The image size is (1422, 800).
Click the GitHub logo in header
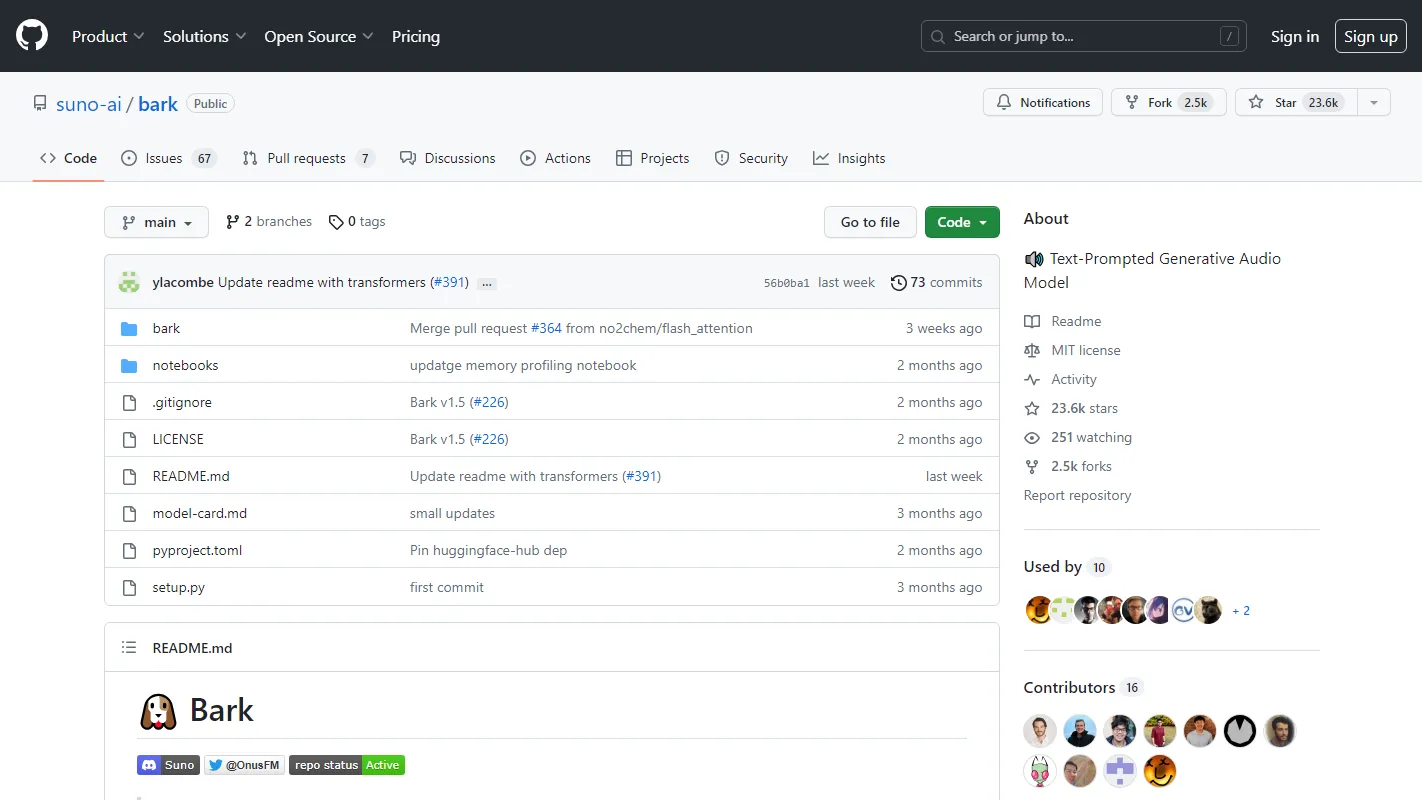pos(32,36)
